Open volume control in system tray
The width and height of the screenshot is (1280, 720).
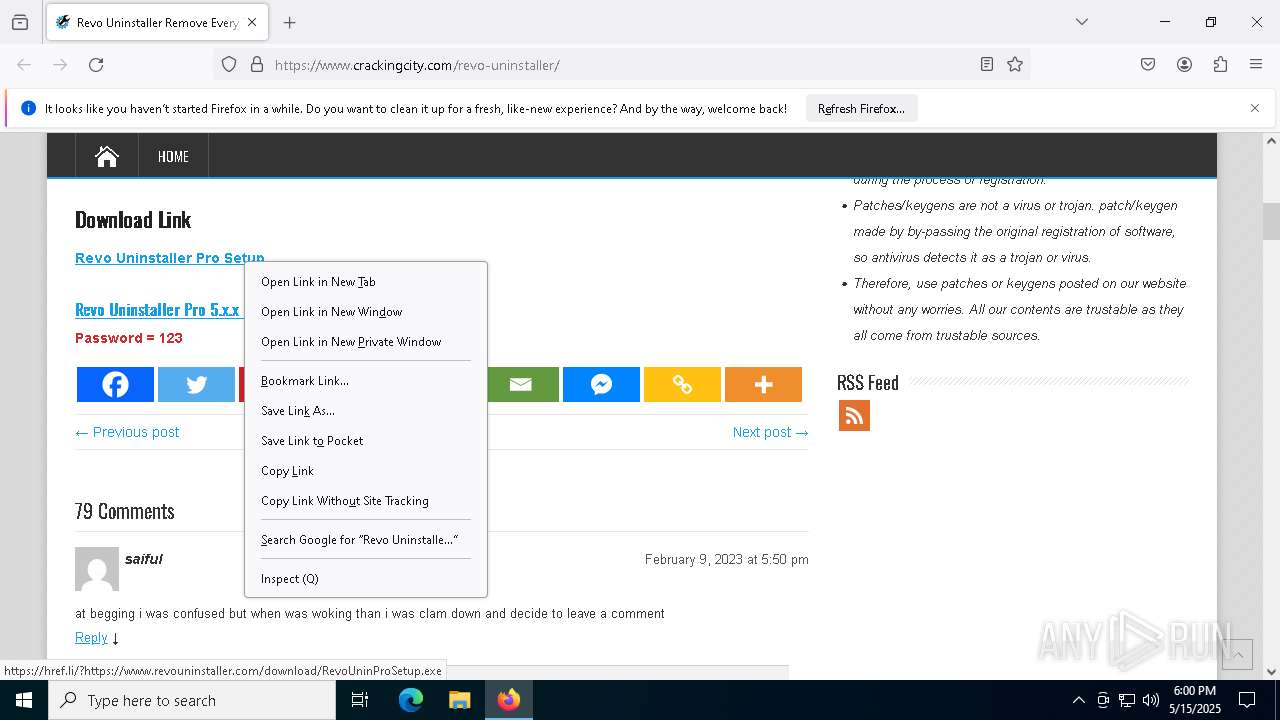point(1151,700)
